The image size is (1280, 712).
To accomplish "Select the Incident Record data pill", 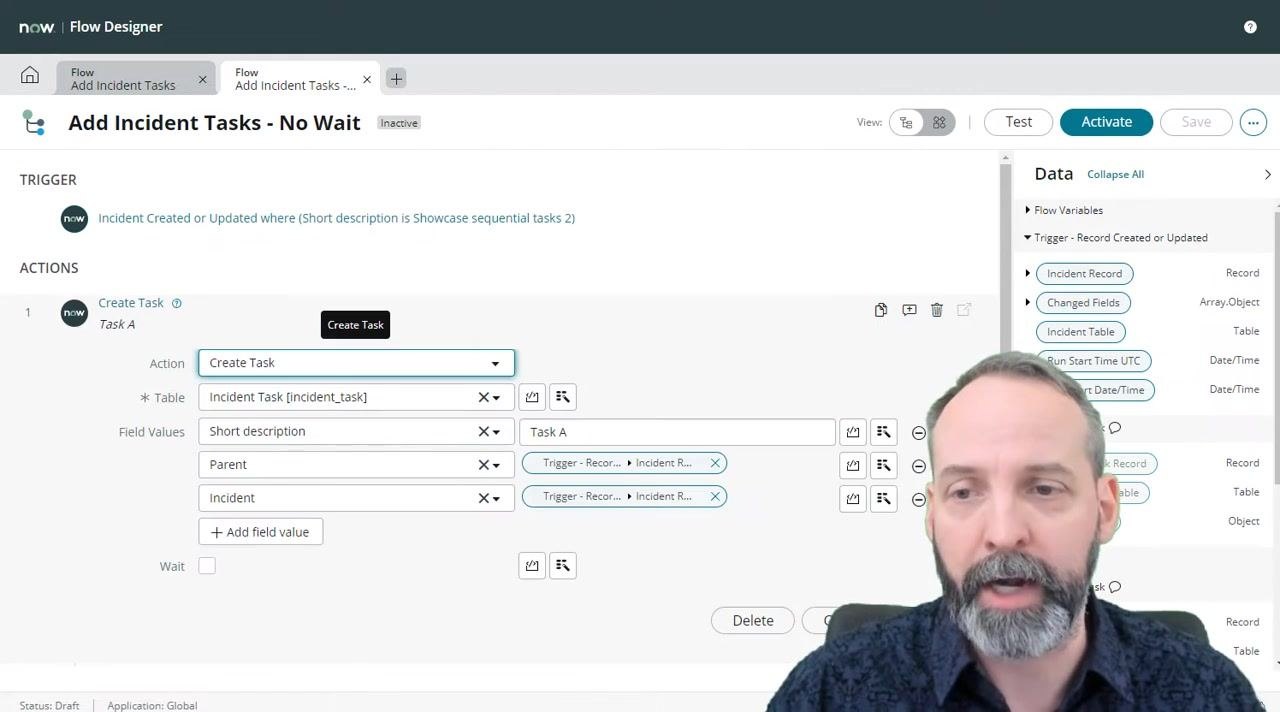I will [x=1085, y=273].
